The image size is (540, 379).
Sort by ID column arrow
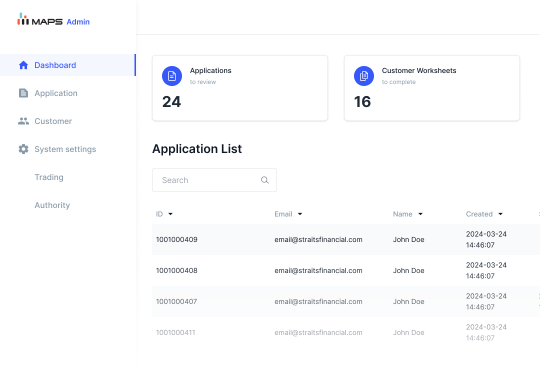(x=170, y=214)
